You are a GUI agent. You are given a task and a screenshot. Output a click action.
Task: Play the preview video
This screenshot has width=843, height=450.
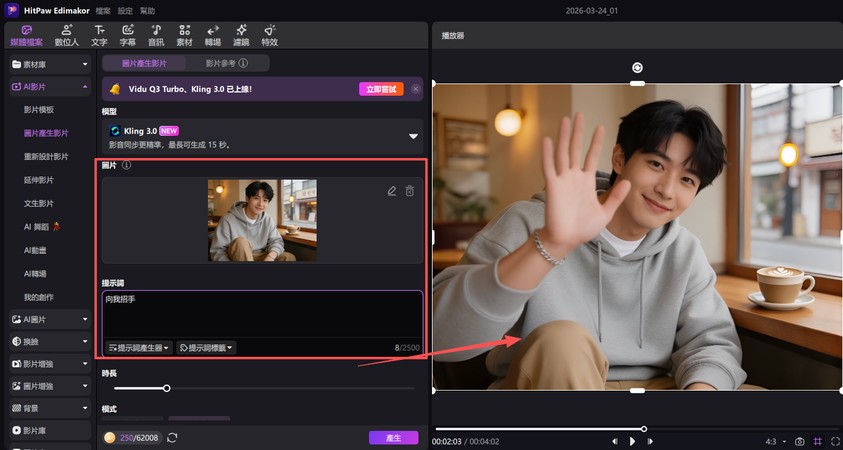click(632, 441)
